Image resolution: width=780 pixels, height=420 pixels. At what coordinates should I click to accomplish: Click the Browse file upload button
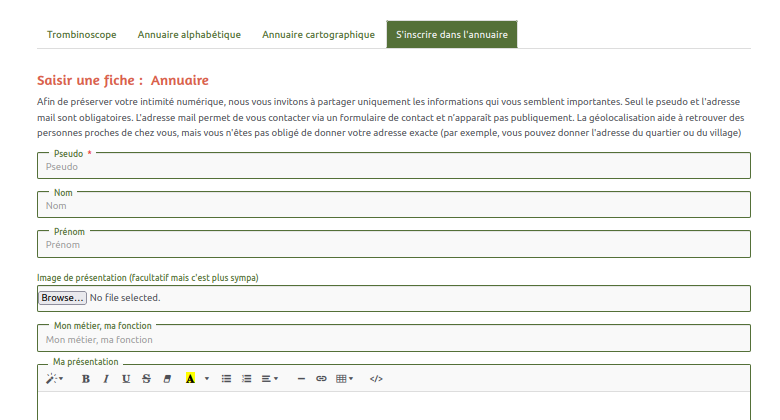(62, 298)
